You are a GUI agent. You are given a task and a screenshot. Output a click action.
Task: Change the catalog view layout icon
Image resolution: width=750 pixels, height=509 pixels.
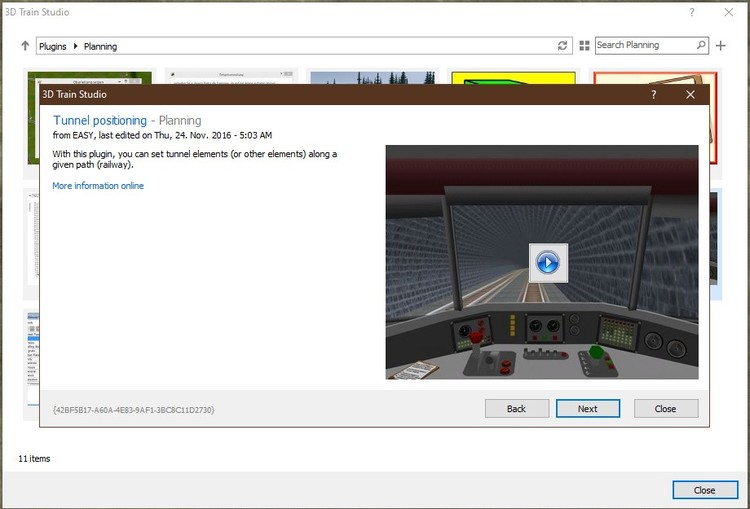pyautogui.click(x=584, y=45)
